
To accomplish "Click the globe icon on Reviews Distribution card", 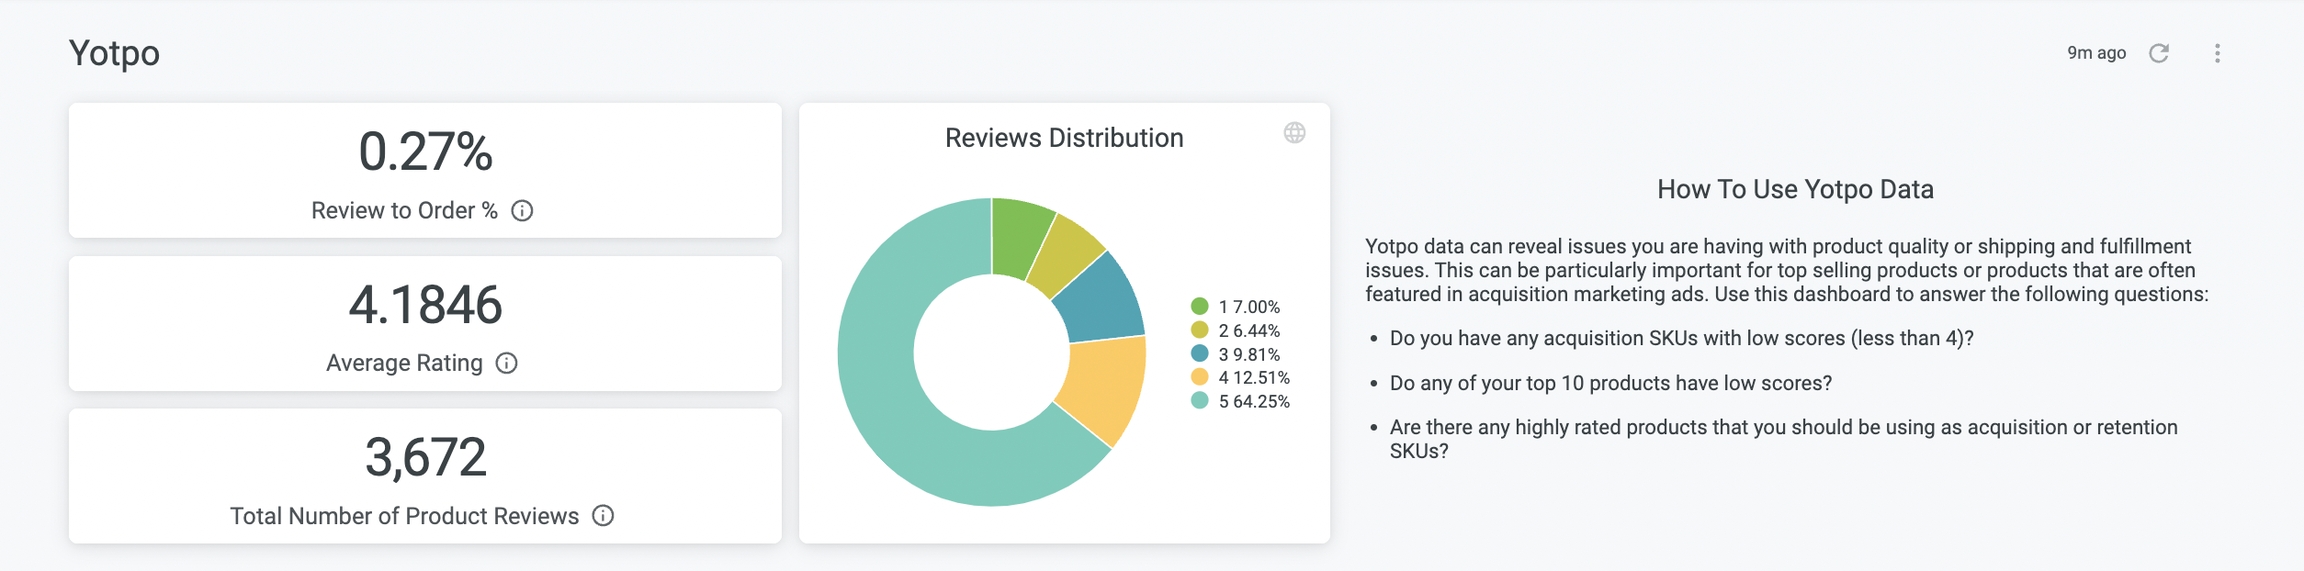I will [1294, 133].
